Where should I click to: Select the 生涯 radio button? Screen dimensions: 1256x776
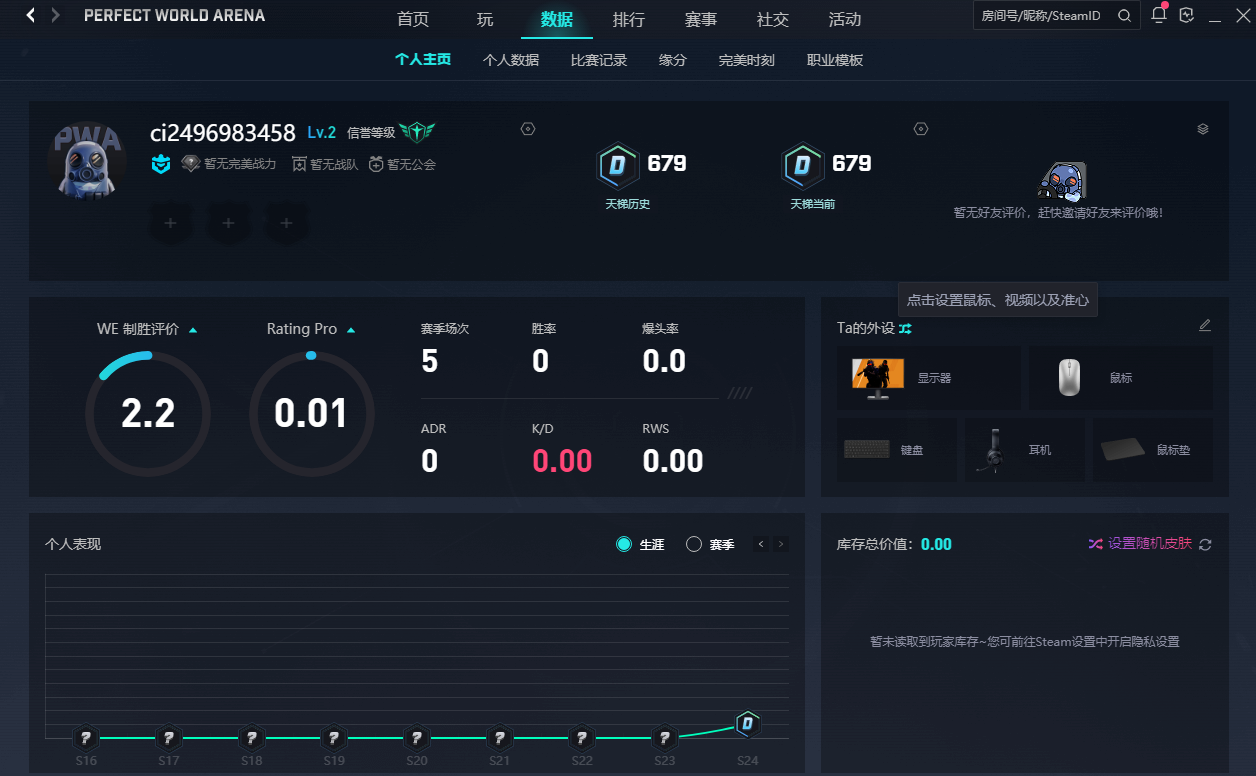point(624,544)
